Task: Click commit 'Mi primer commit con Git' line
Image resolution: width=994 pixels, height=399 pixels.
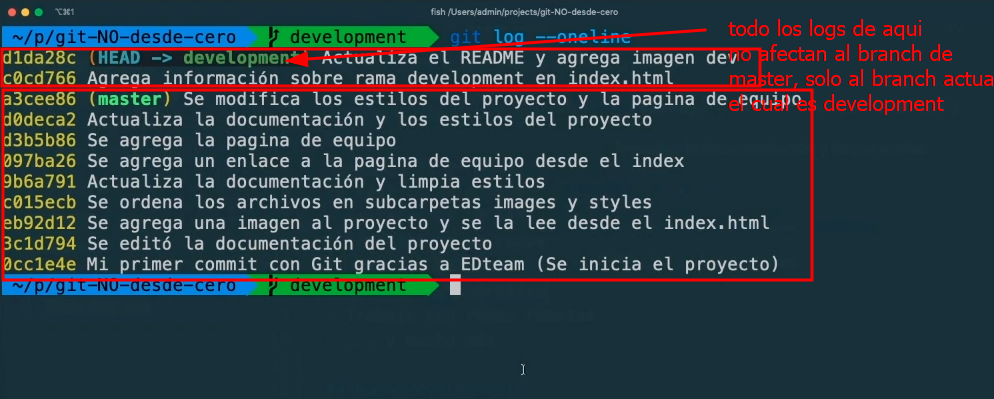Action: (390, 265)
